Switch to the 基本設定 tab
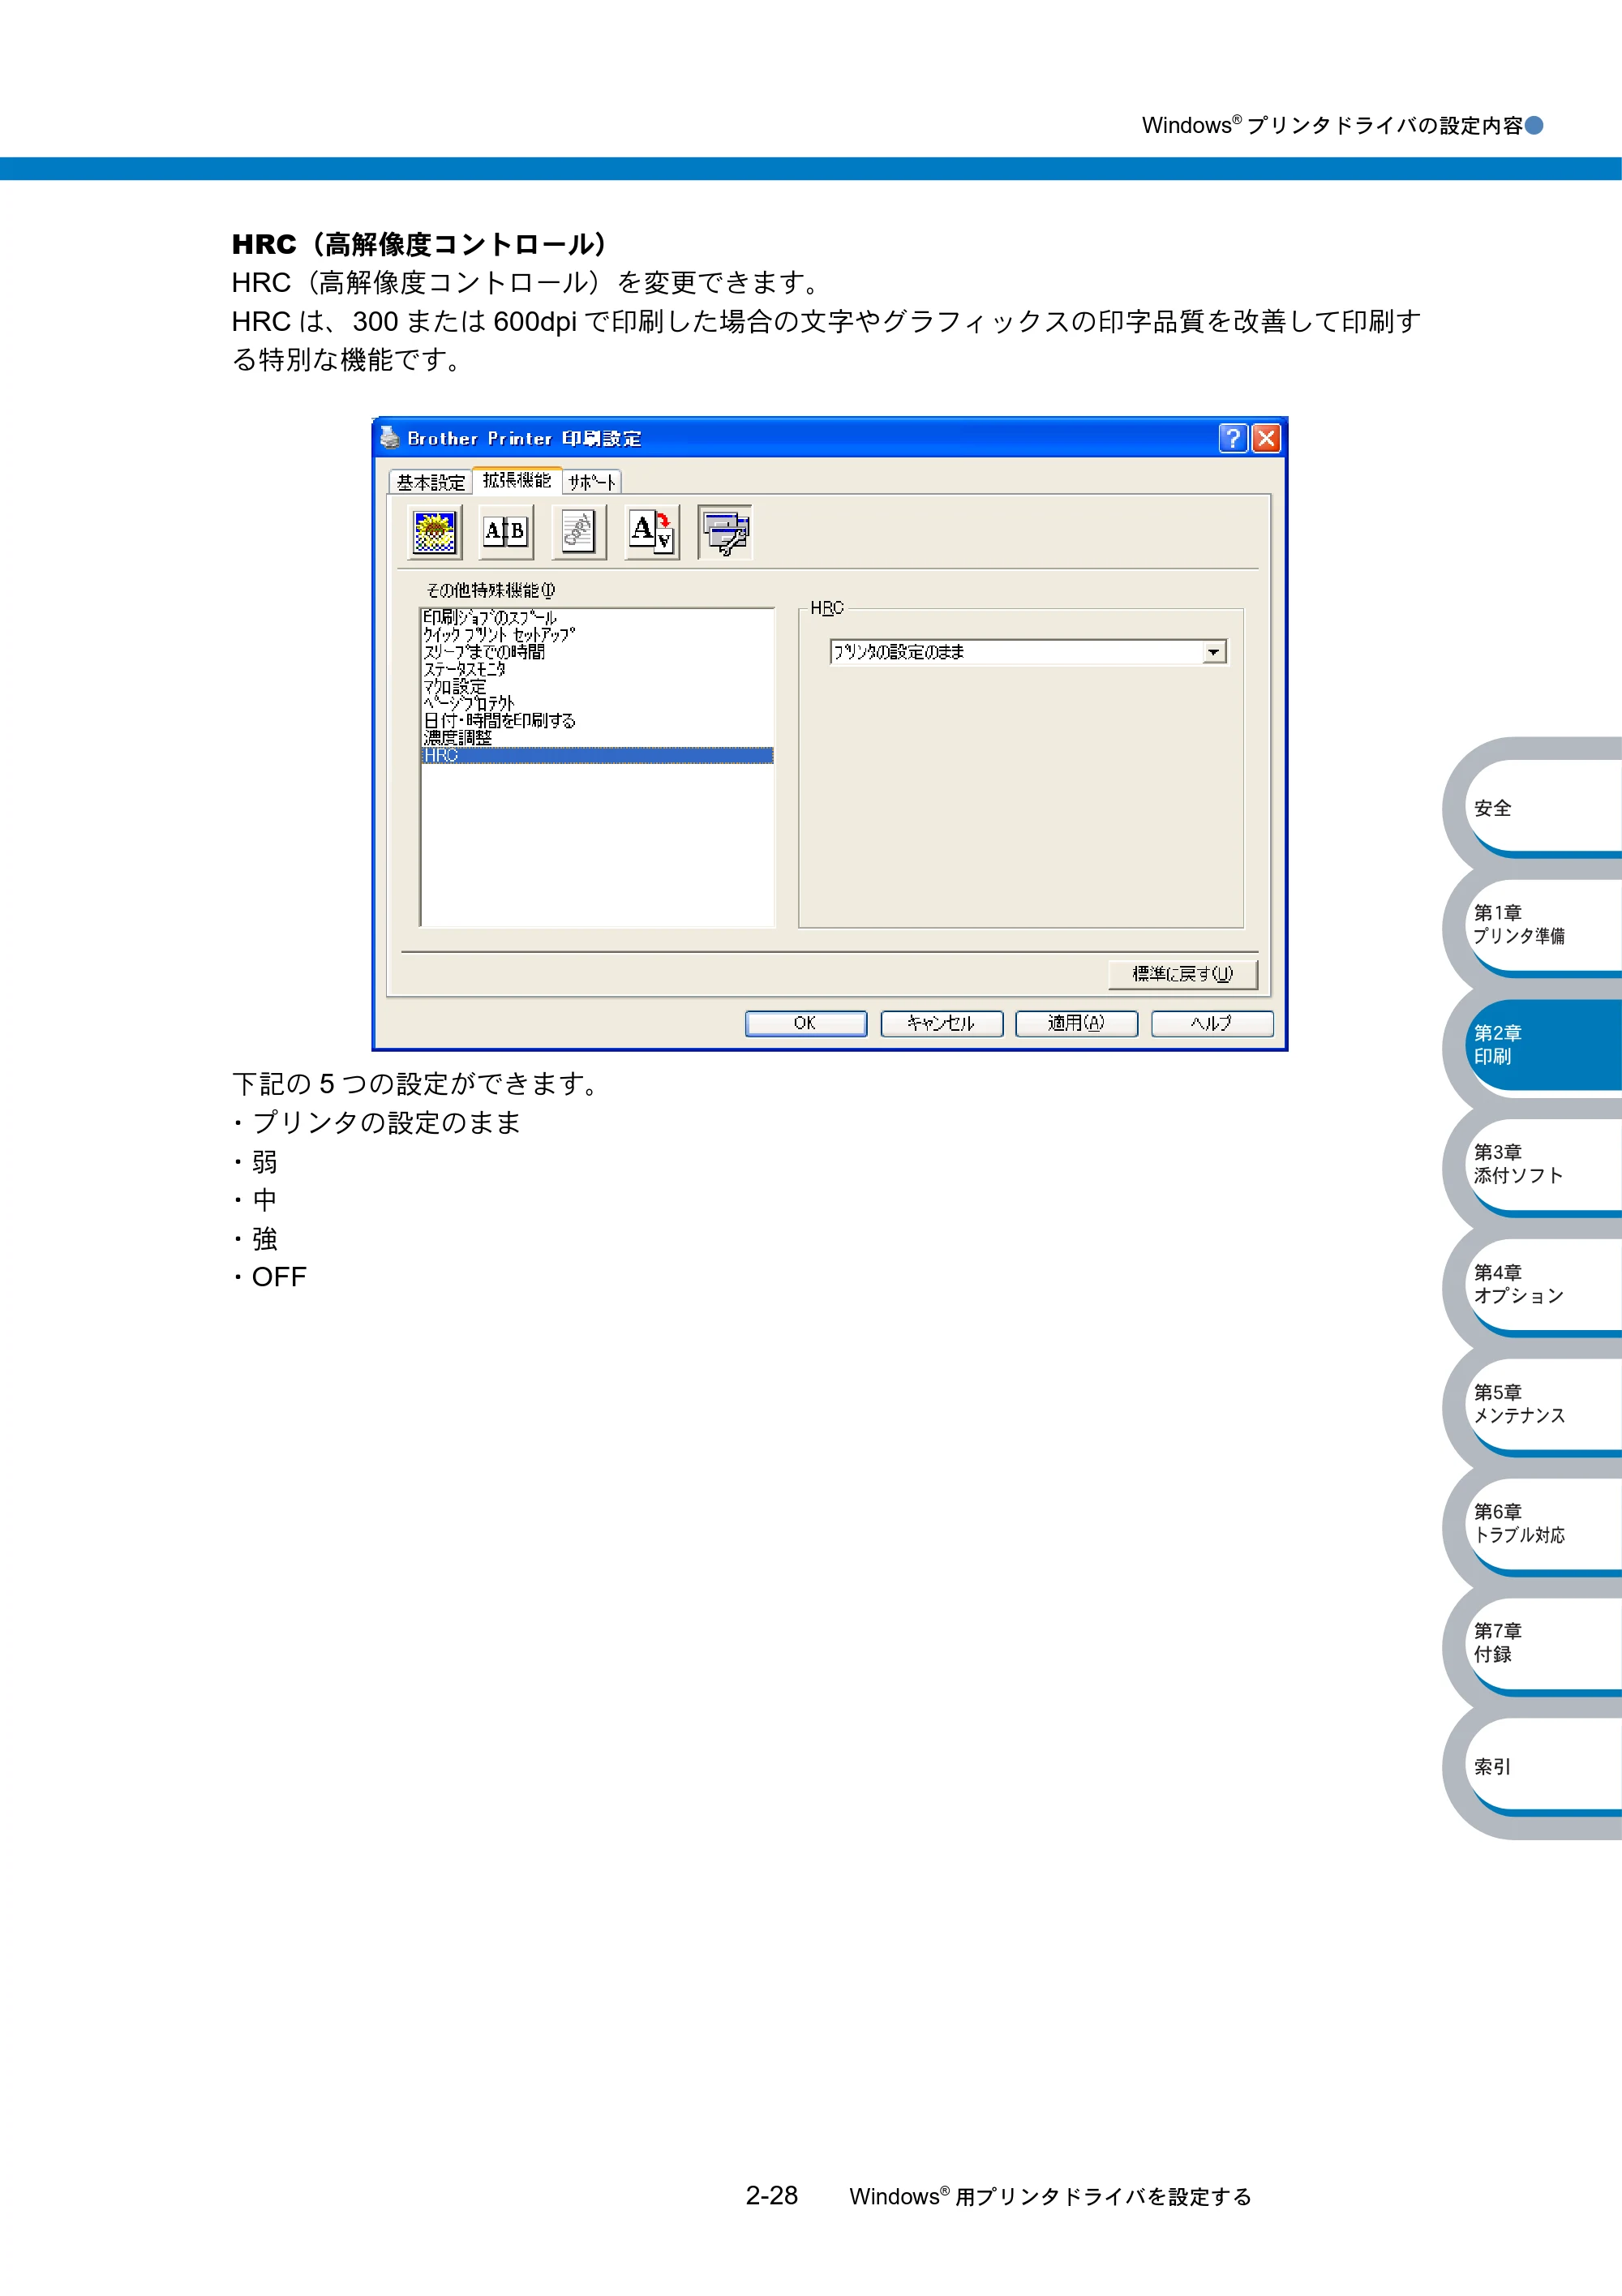This screenshot has width=1622, height=2296. tap(431, 483)
